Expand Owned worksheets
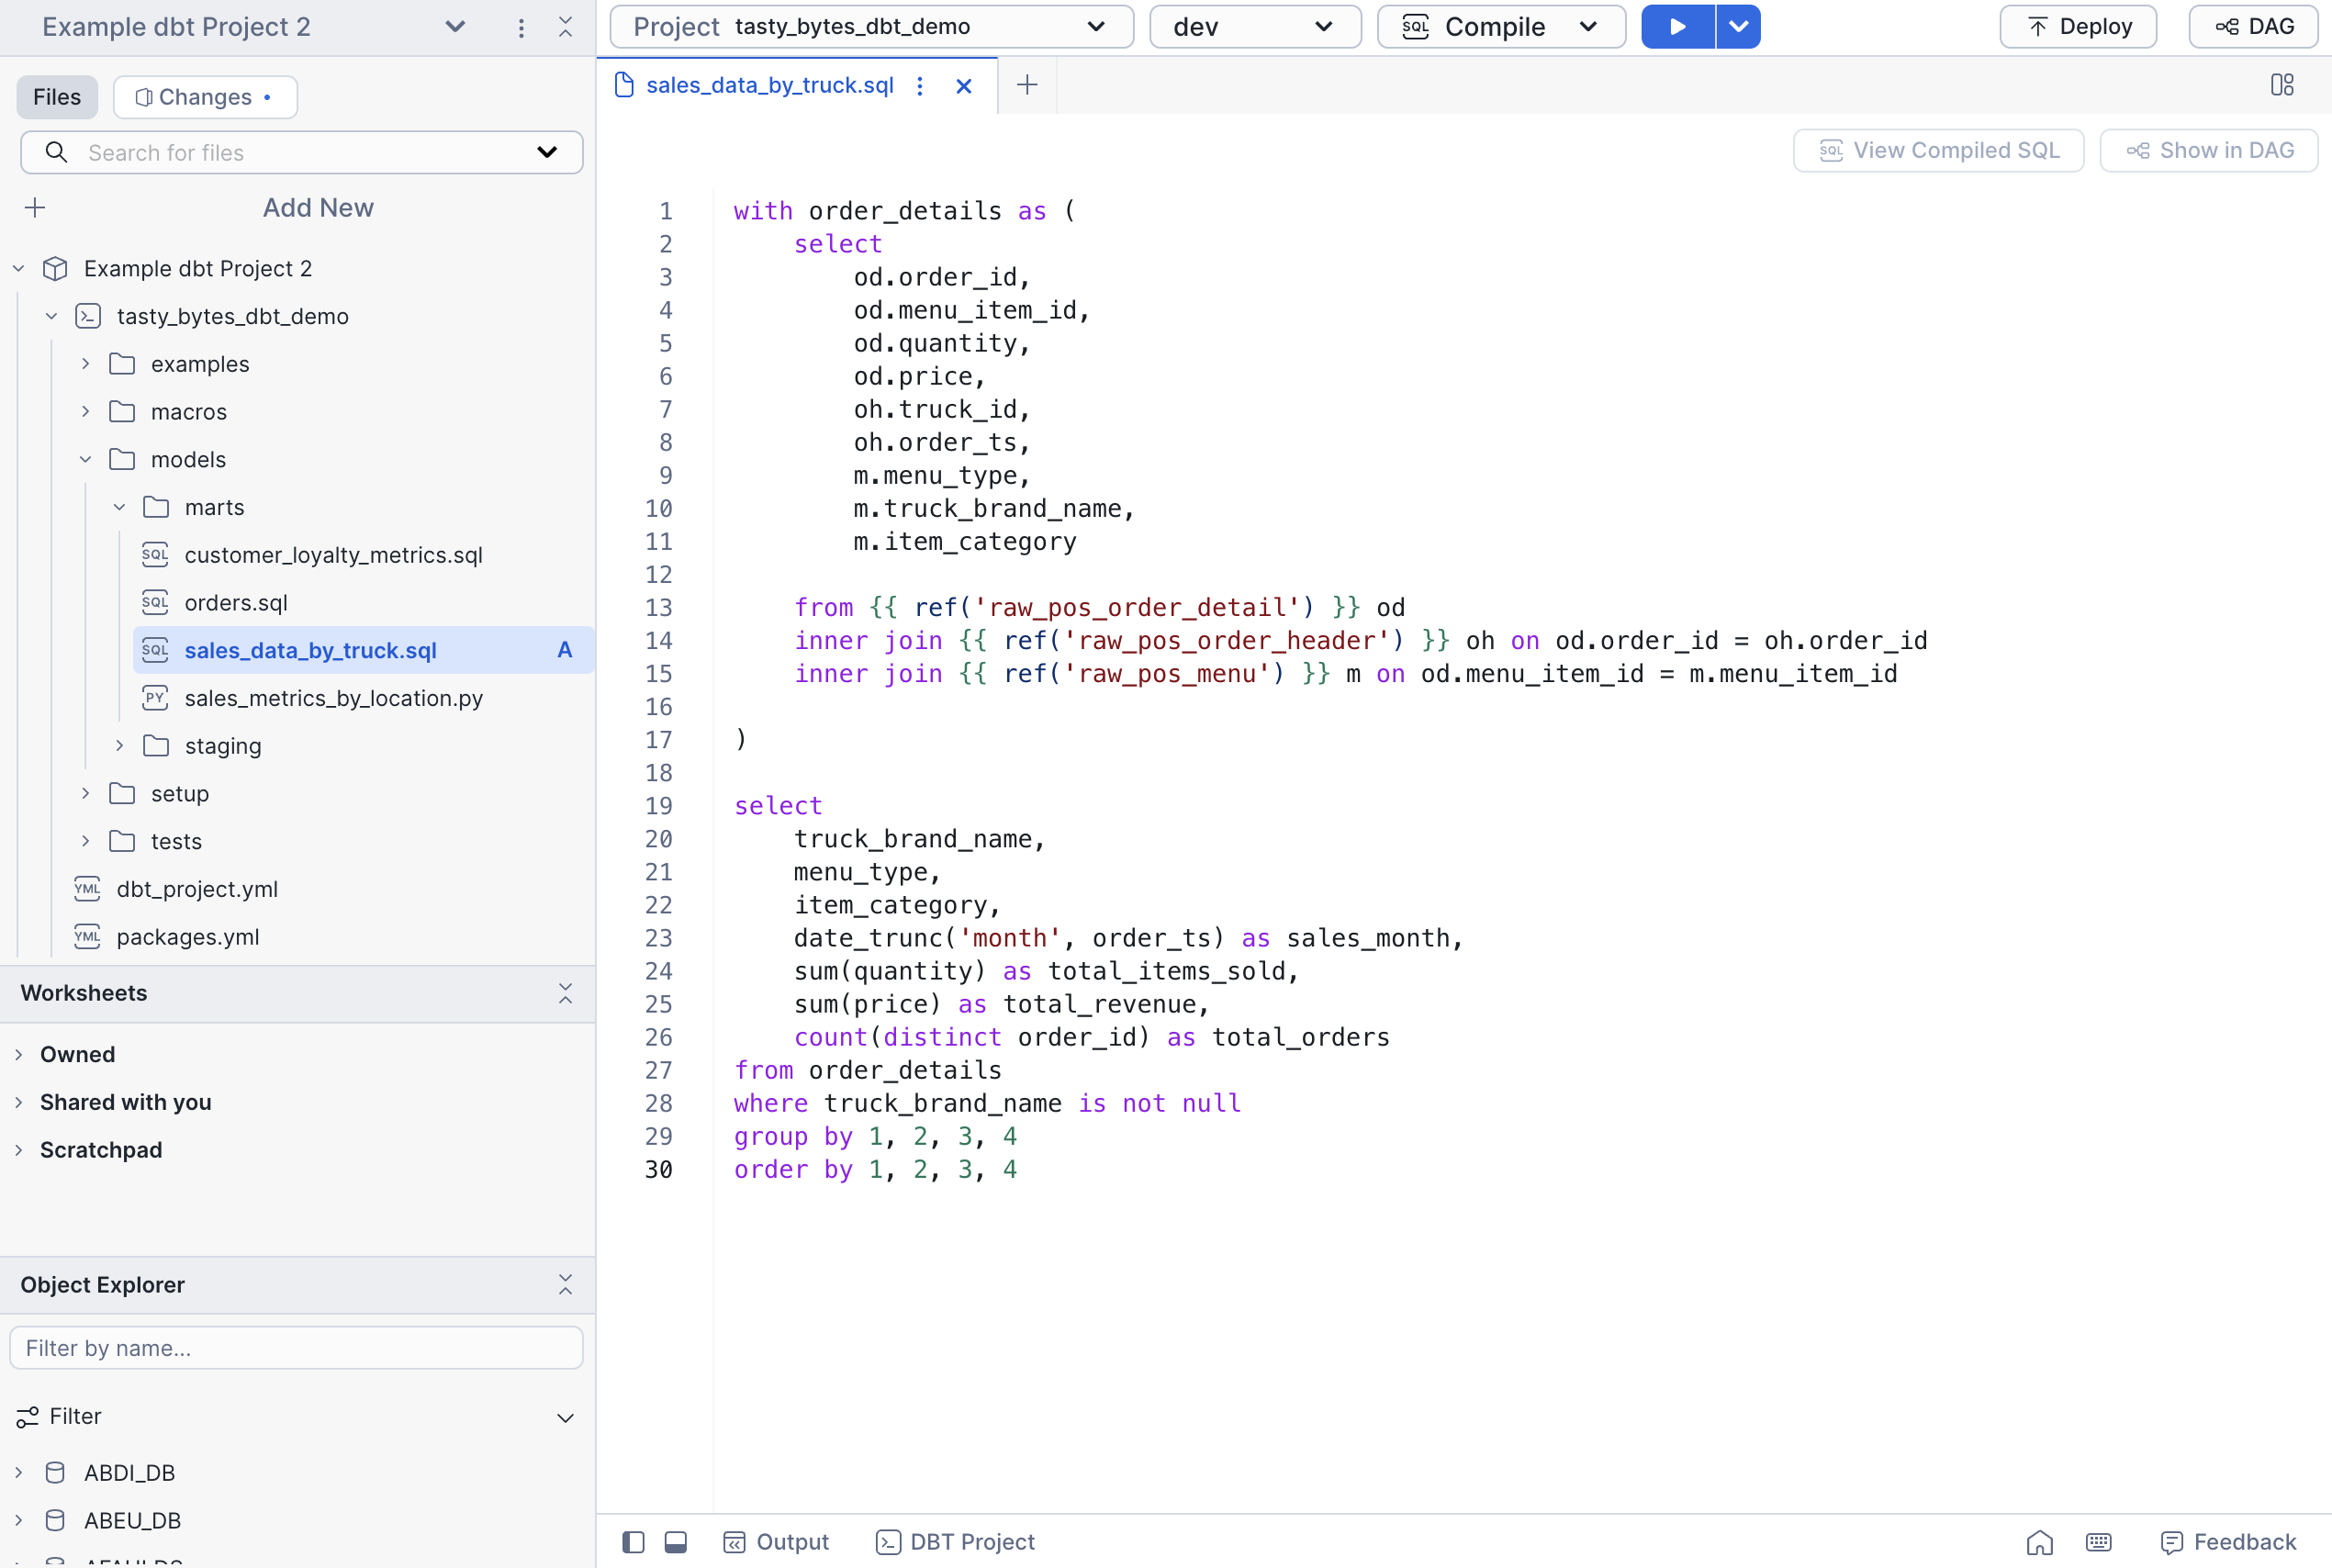 point(19,1055)
